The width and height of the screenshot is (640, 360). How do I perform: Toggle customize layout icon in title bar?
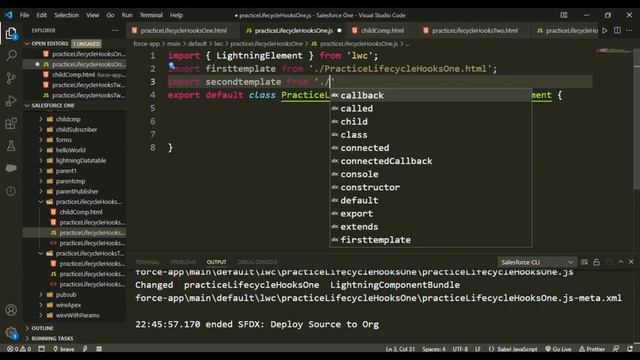(x=564, y=15)
